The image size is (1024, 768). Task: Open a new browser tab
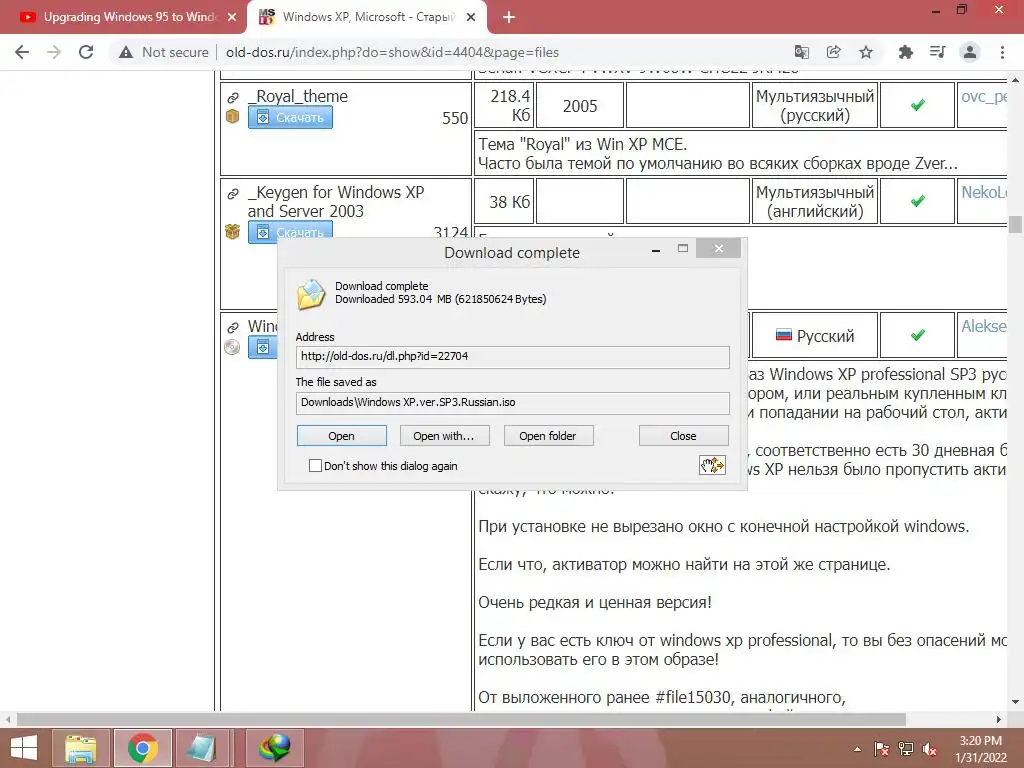[509, 18]
